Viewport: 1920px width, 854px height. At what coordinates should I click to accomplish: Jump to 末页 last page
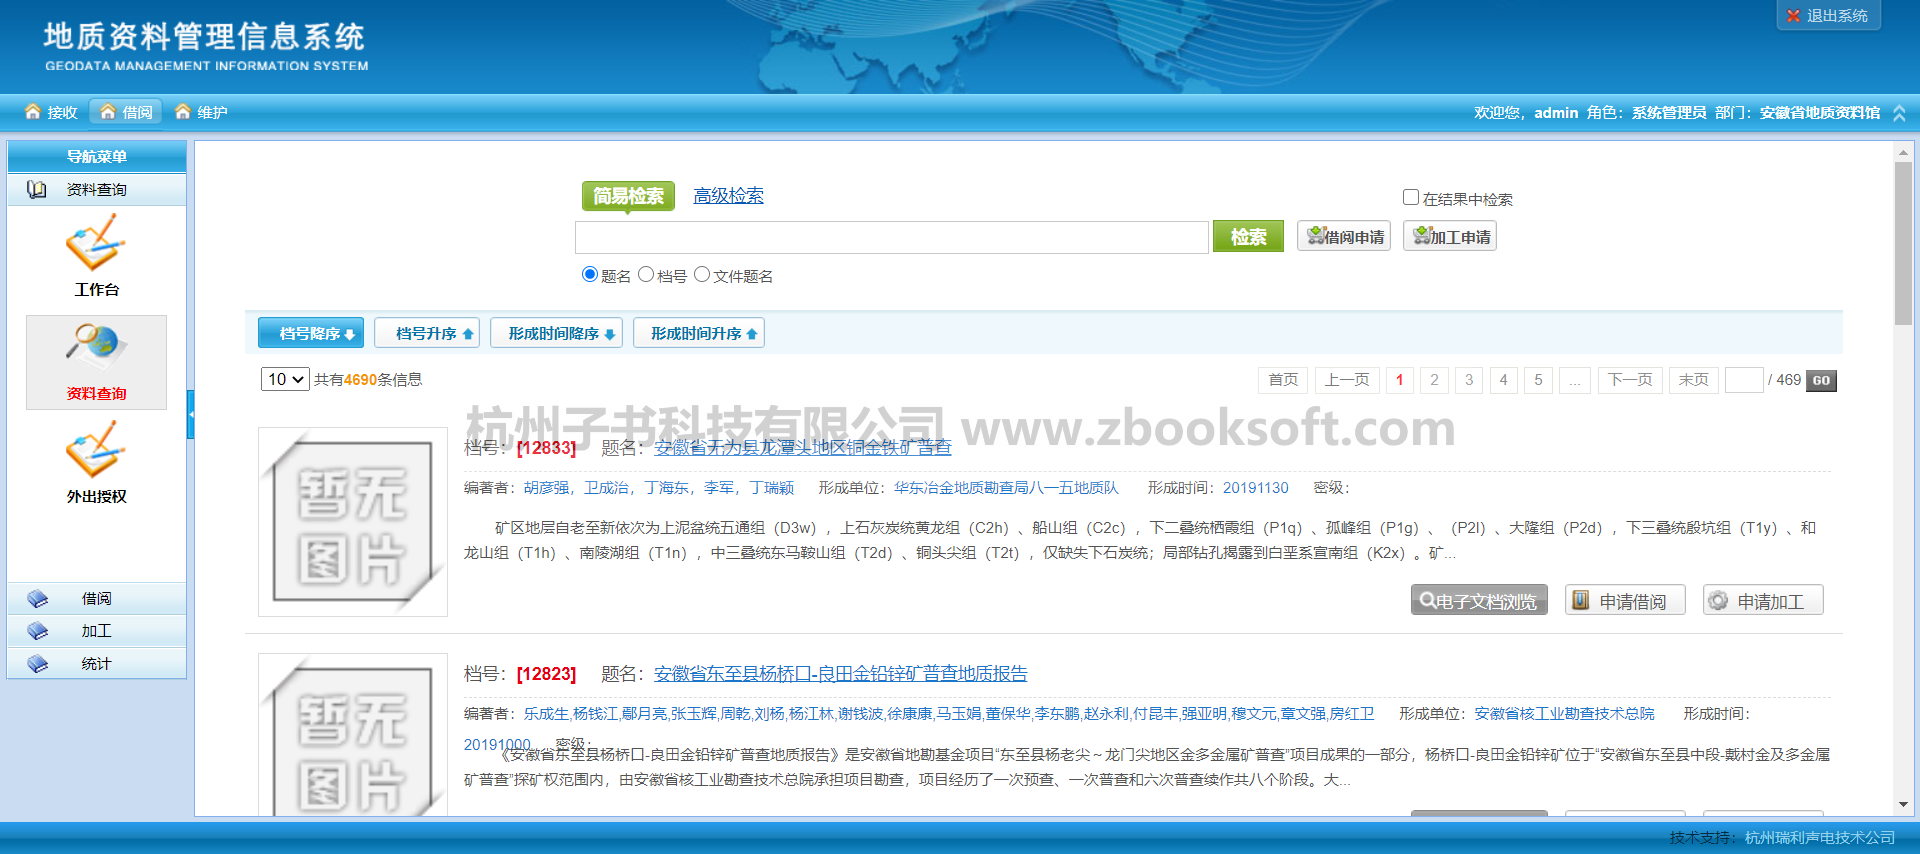click(1693, 380)
